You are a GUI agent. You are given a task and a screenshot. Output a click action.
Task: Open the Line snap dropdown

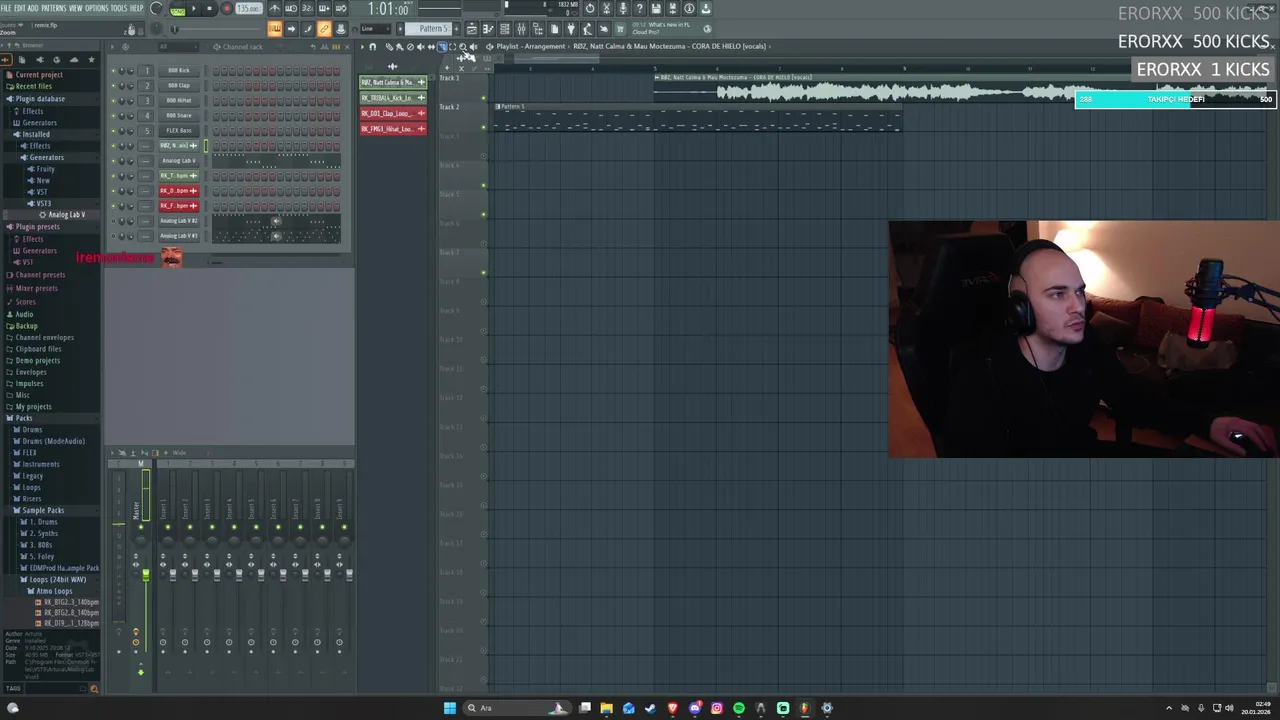pyautogui.click(x=377, y=29)
